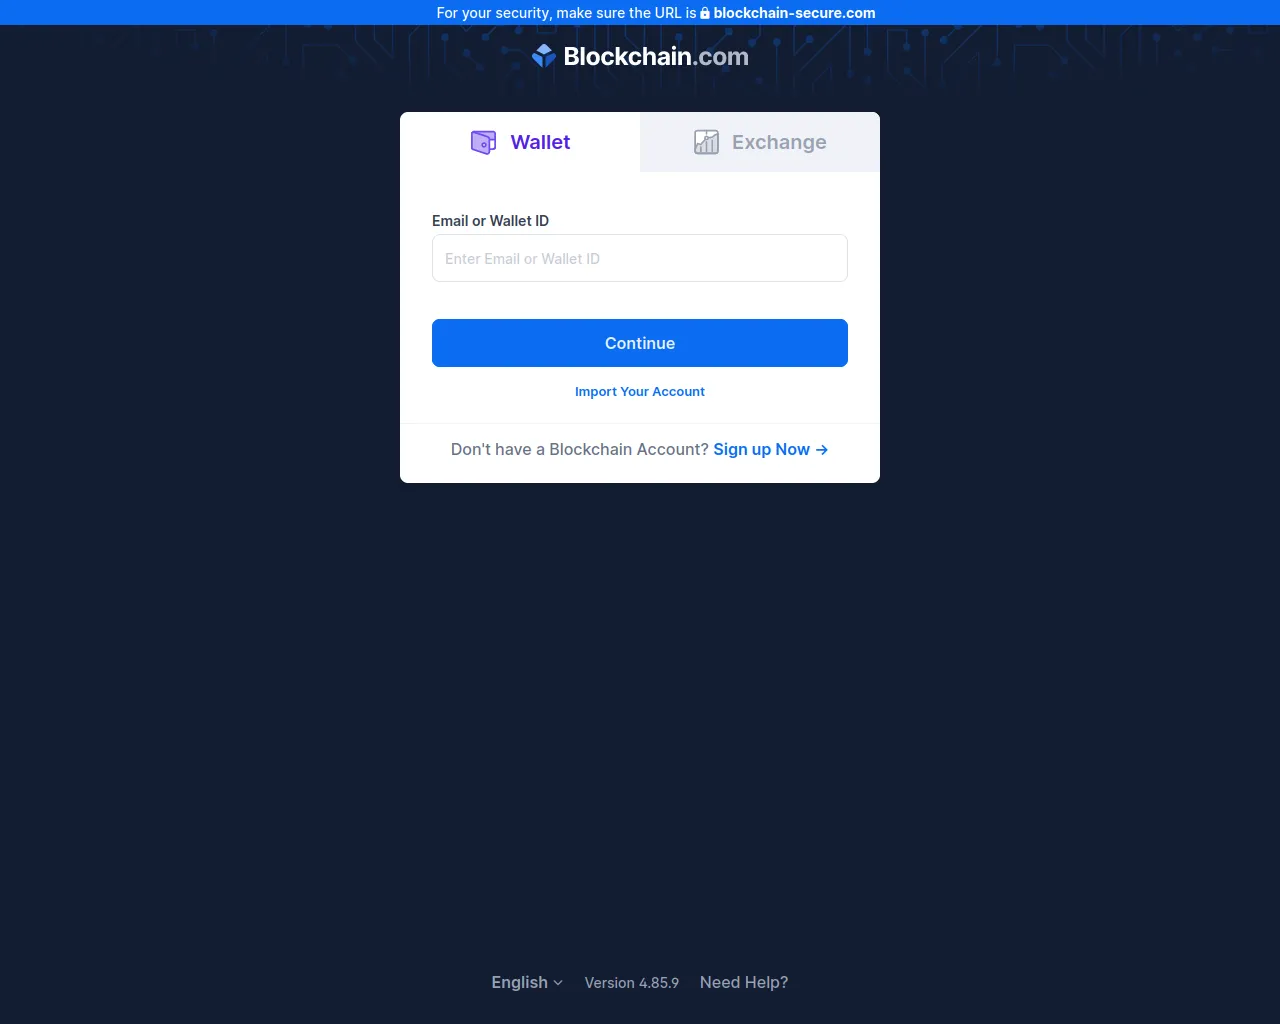Click the Exchange chart icon

pyautogui.click(x=707, y=142)
